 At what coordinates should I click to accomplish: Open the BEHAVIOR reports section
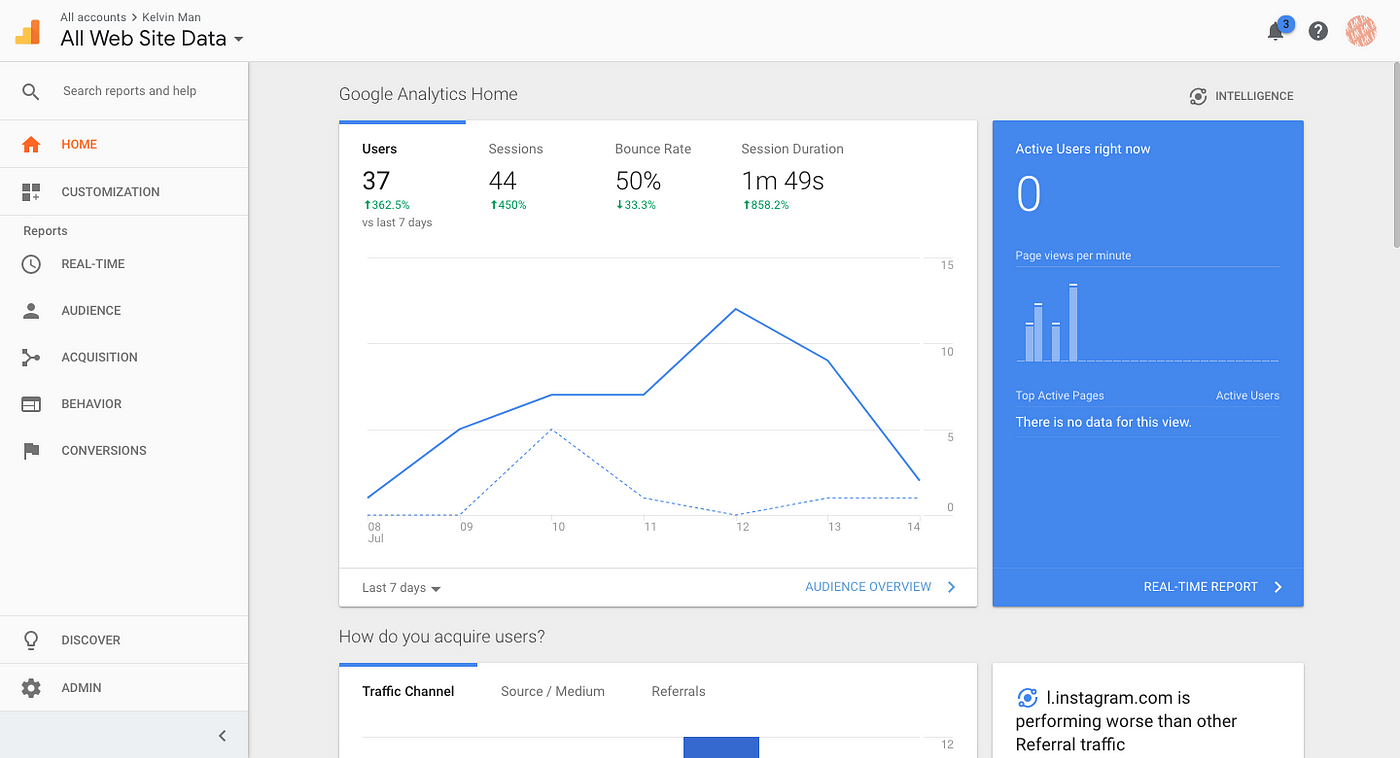tap(124, 404)
